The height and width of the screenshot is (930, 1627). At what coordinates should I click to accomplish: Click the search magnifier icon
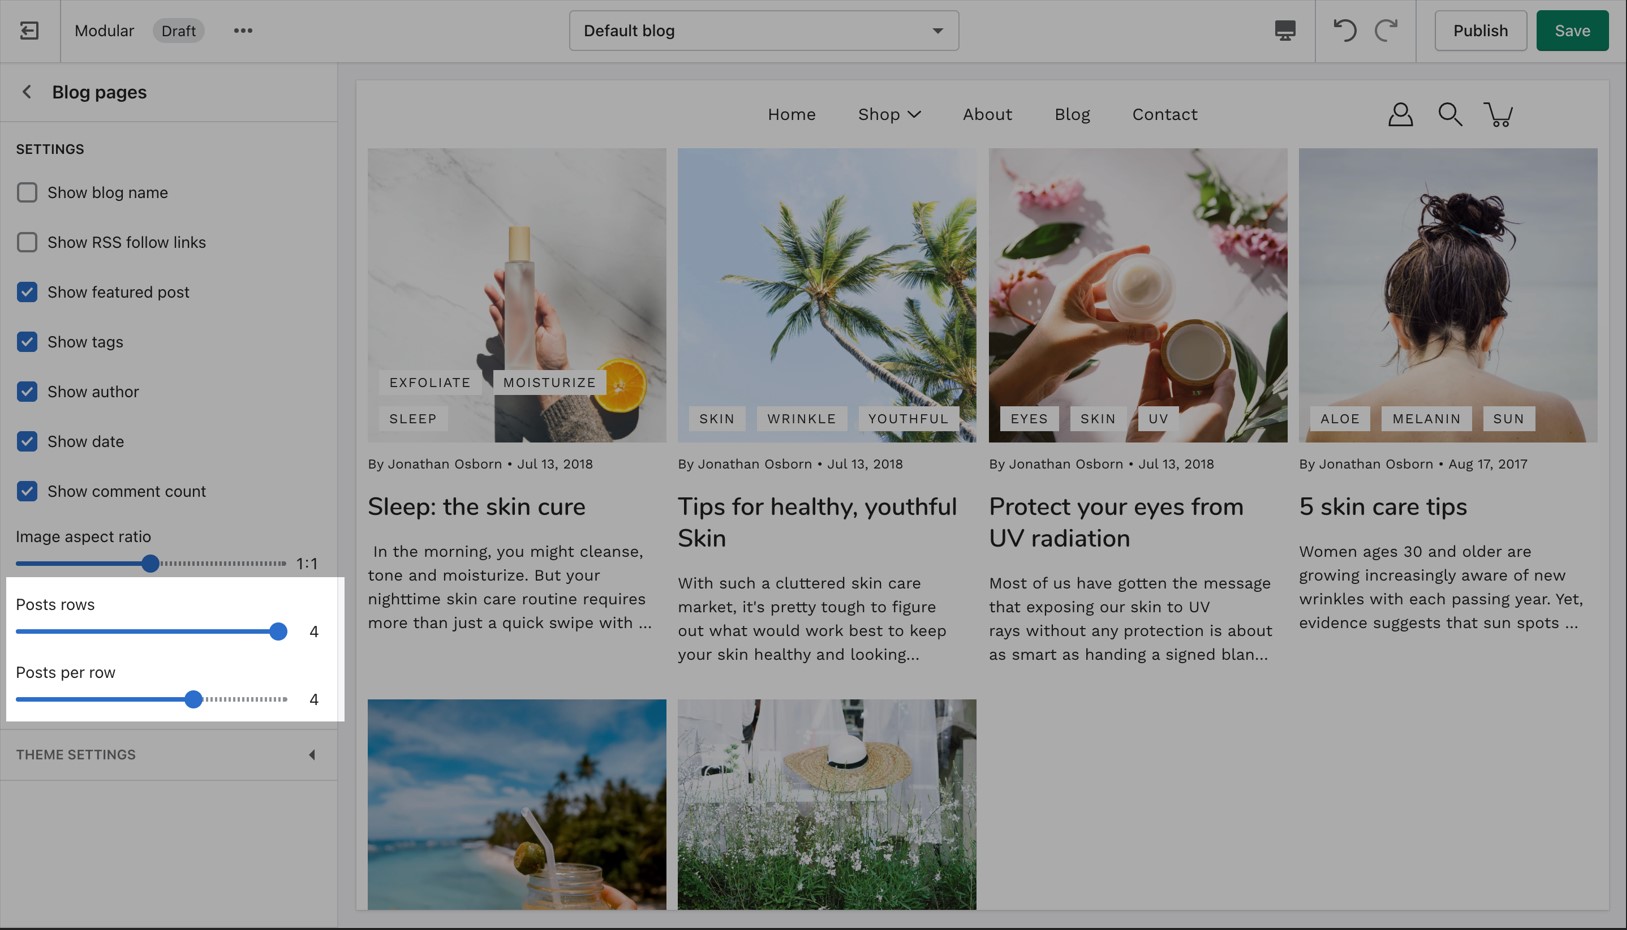pyautogui.click(x=1449, y=115)
